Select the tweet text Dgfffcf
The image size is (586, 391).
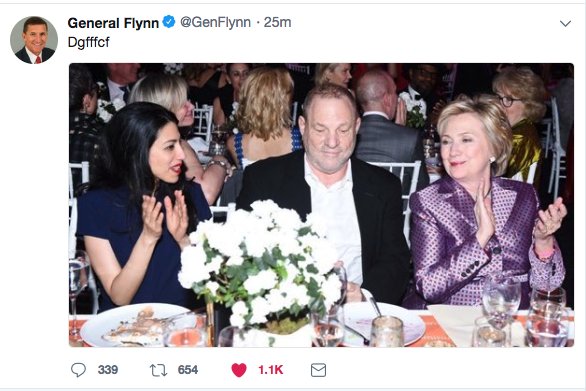point(89,42)
